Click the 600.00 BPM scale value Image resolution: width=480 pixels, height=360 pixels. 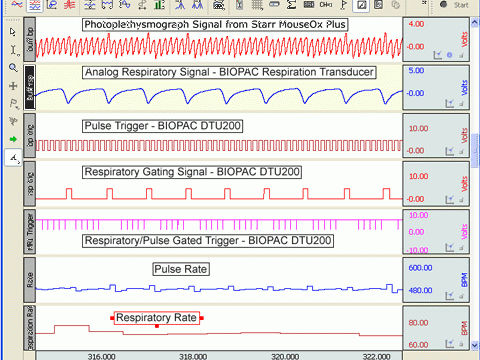pyautogui.click(x=420, y=268)
